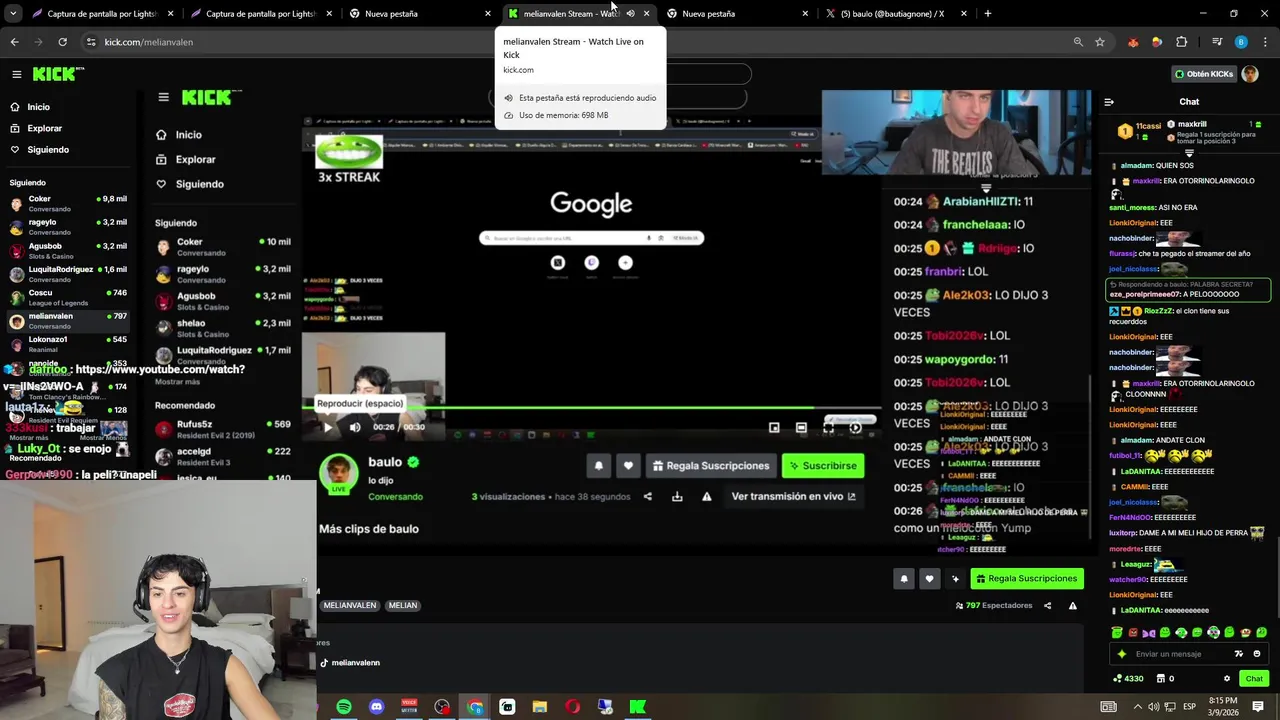Viewport: 1280px width, 720px height.
Task: Open a new browser tab
Action: [987, 13]
